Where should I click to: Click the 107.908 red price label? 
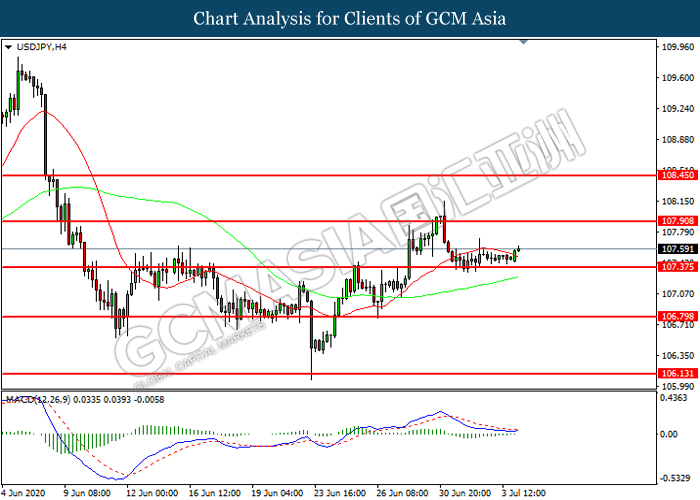coord(677,221)
